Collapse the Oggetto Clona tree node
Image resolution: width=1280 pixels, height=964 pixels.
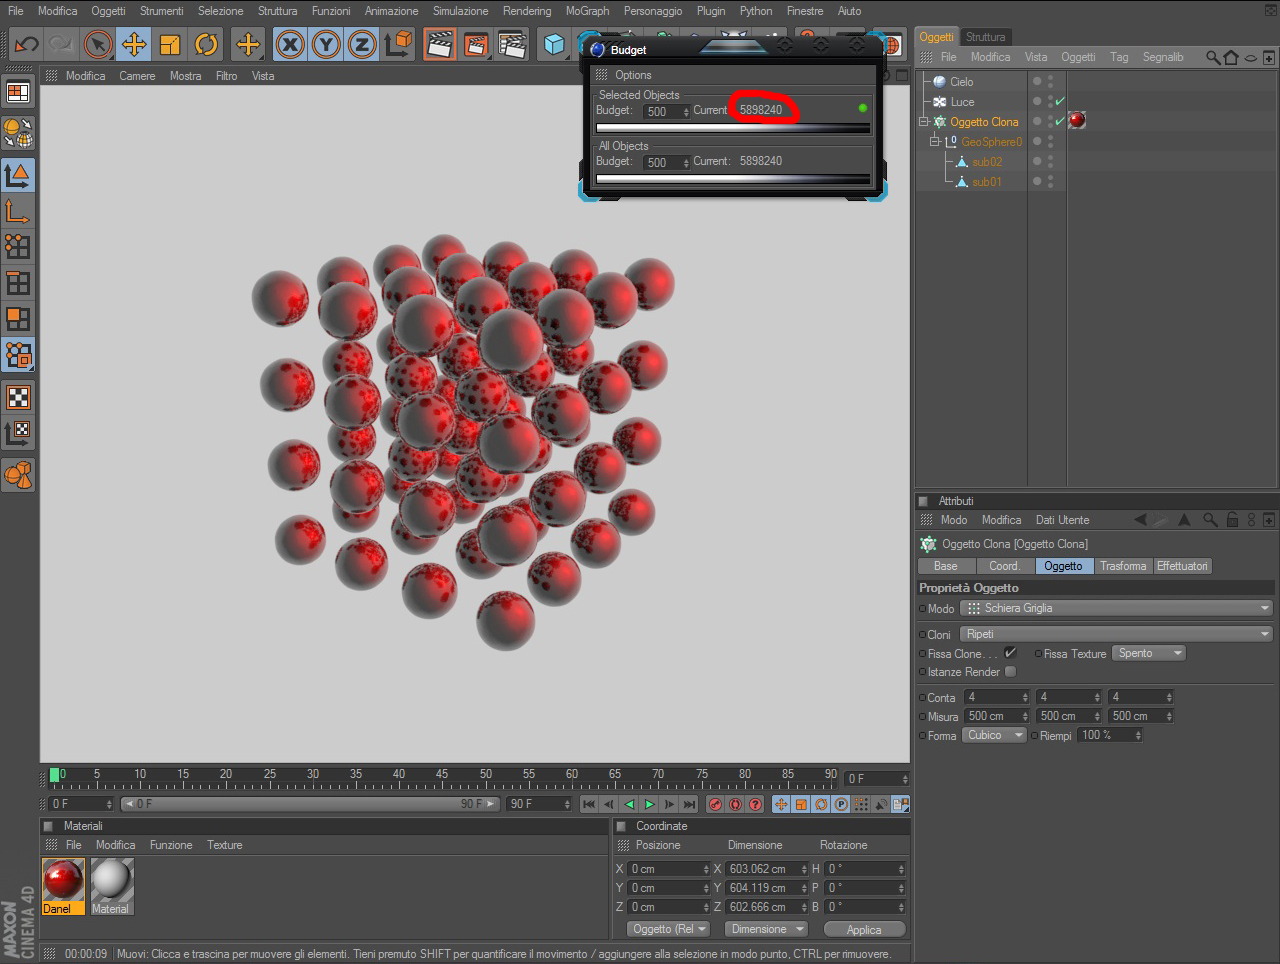pyautogui.click(x=924, y=122)
